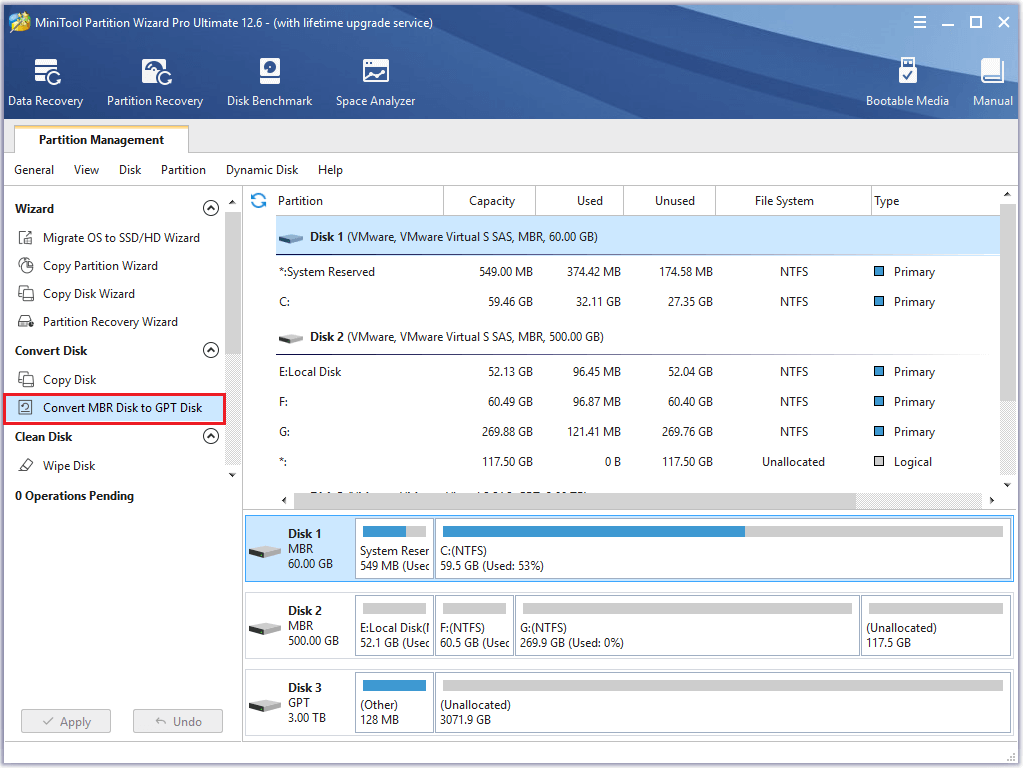The height and width of the screenshot is (769, 1024).
Task: Sort by the File System column header
Action: 793,200
